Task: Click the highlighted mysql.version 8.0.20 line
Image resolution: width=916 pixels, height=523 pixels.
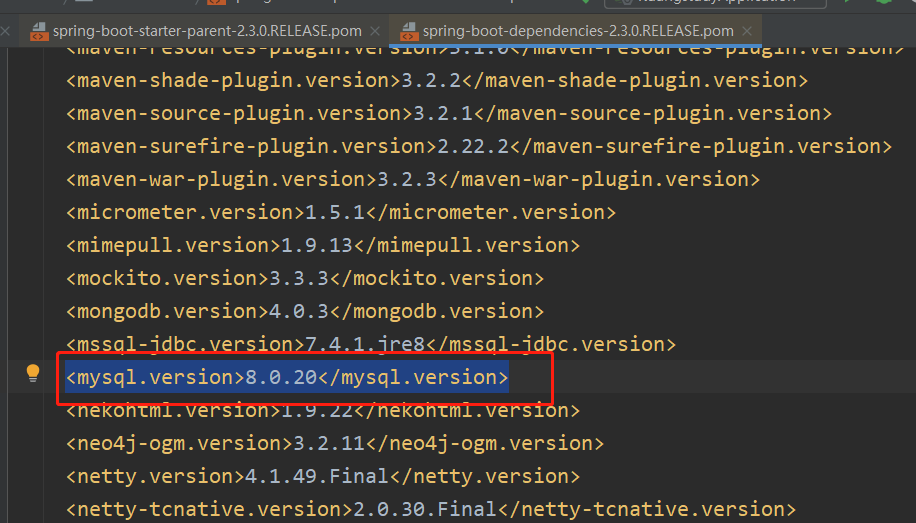Action: tap(287, 377)
